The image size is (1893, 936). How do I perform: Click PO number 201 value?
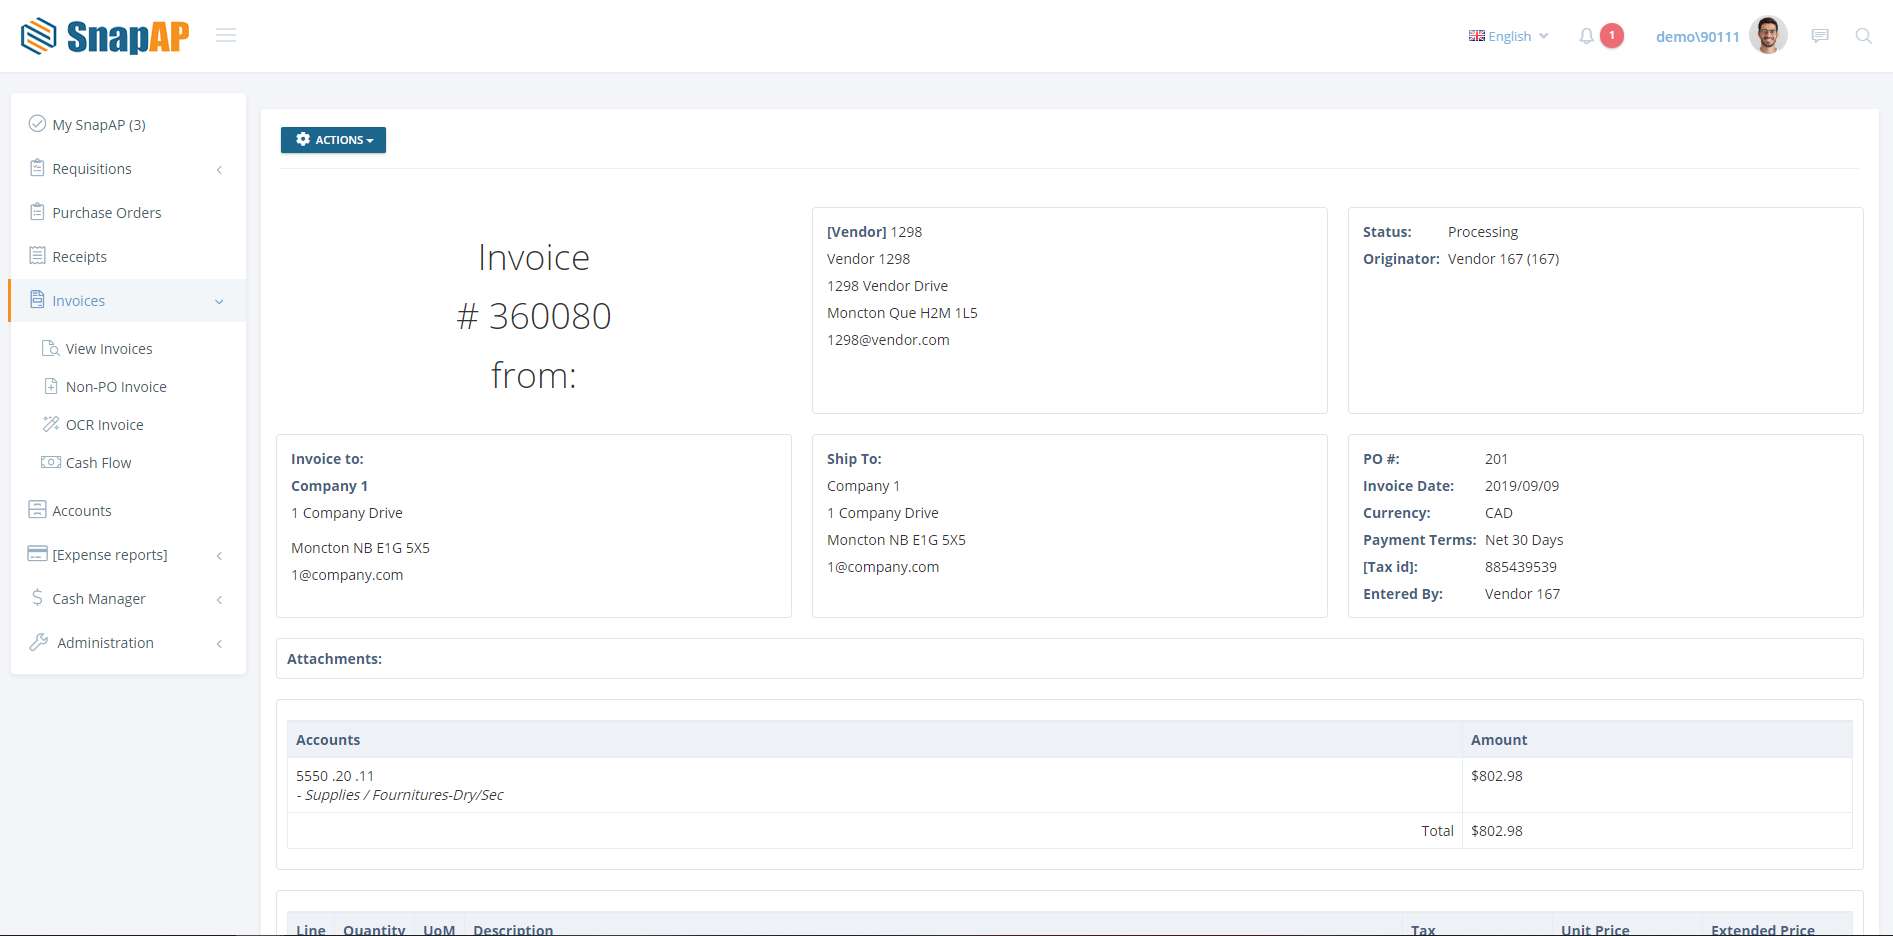1496,459
